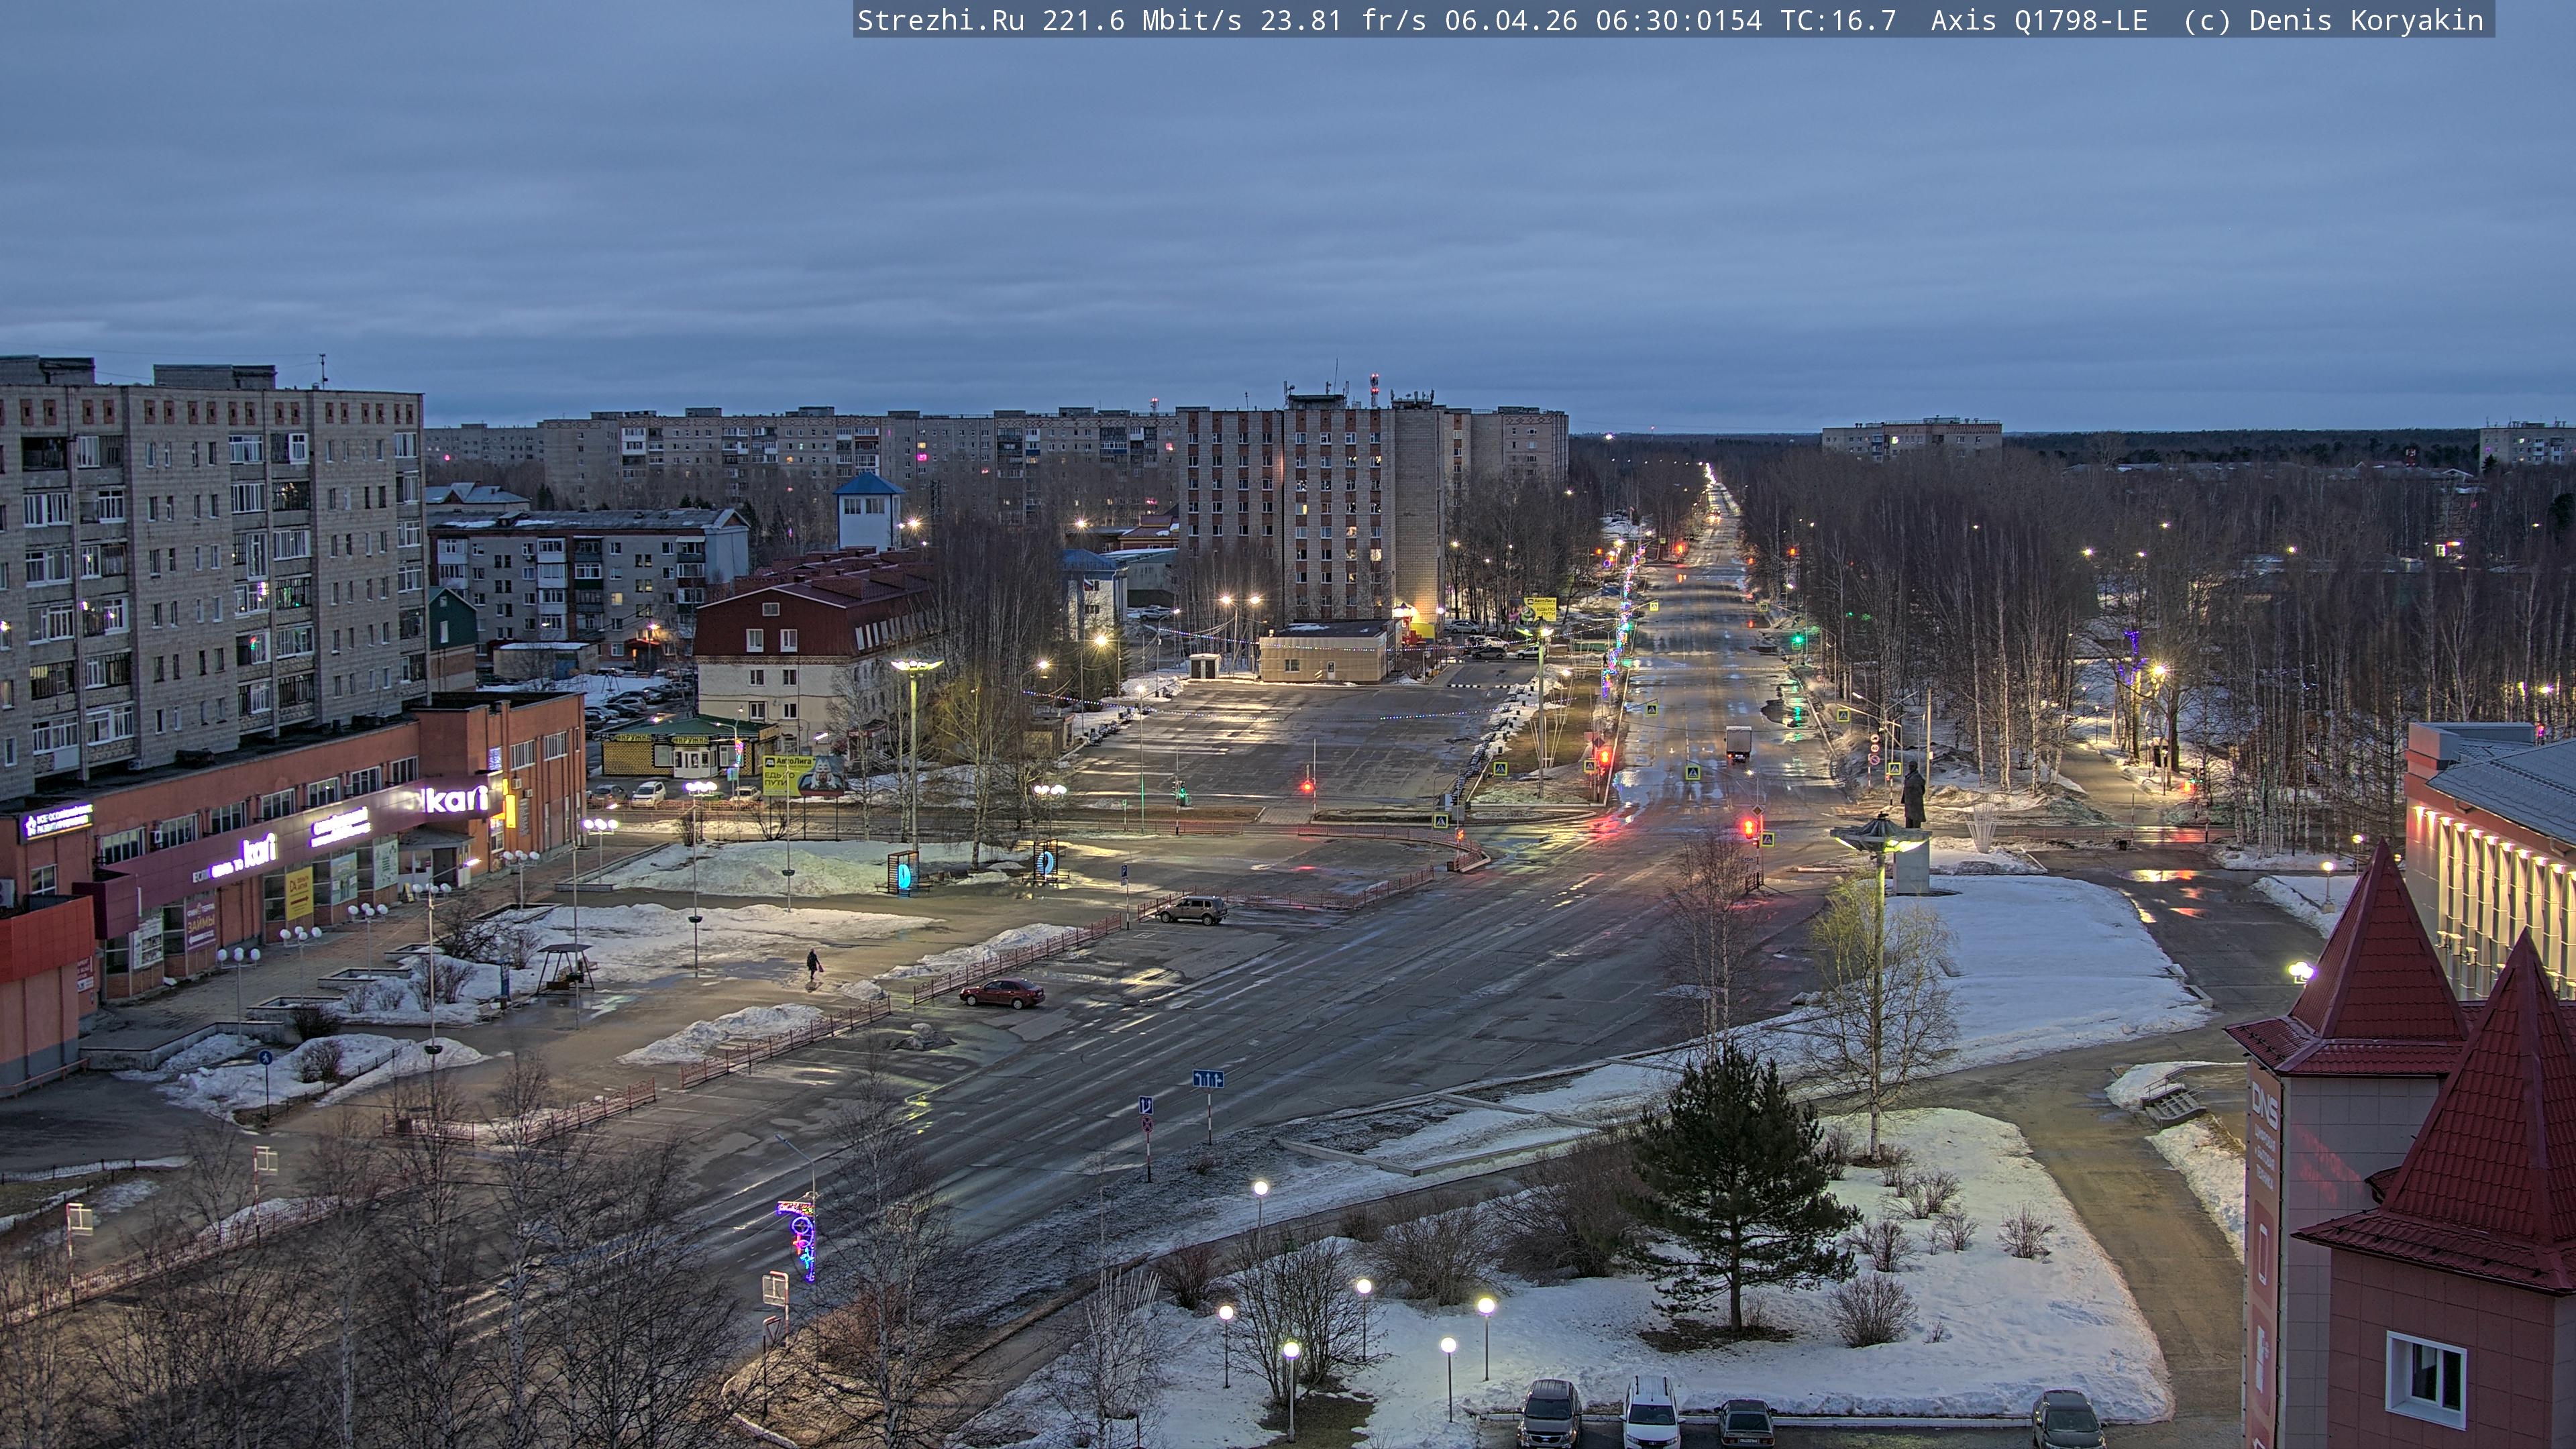Click the pedestrian walking on the plaza
Screen dimensions: 2576x1449
coord(814,964)
